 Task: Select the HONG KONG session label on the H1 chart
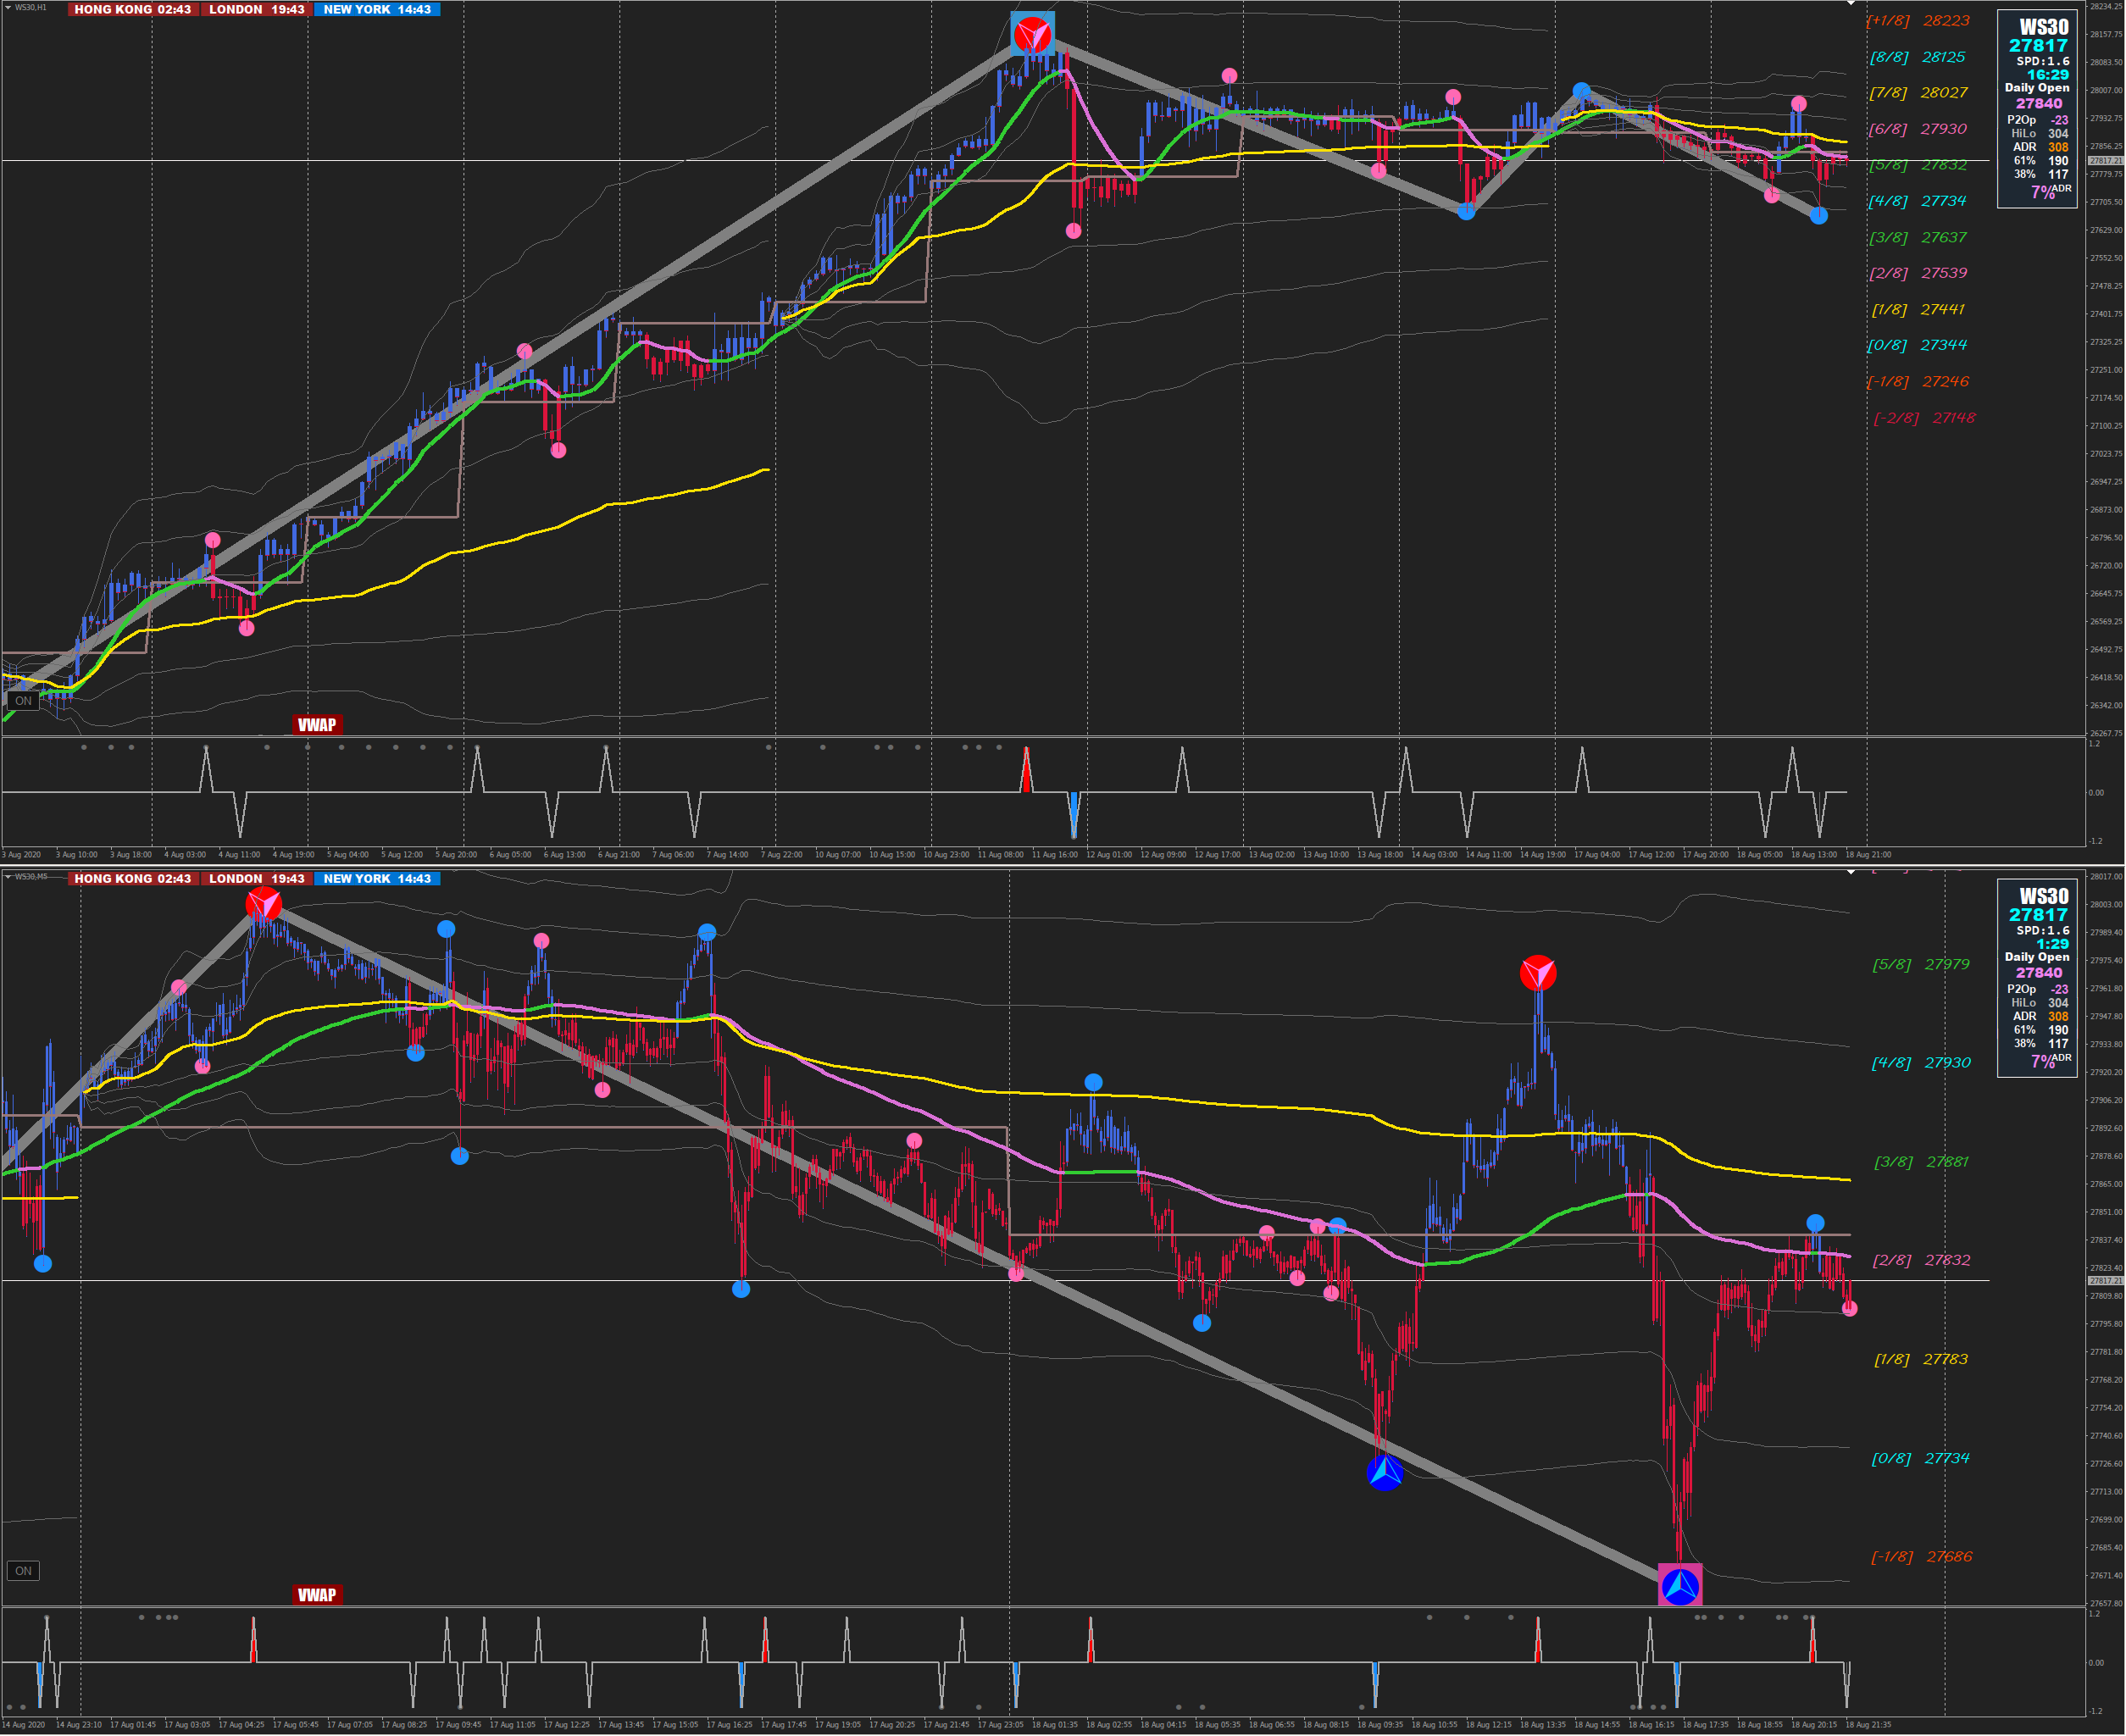(x=132, y=9)
